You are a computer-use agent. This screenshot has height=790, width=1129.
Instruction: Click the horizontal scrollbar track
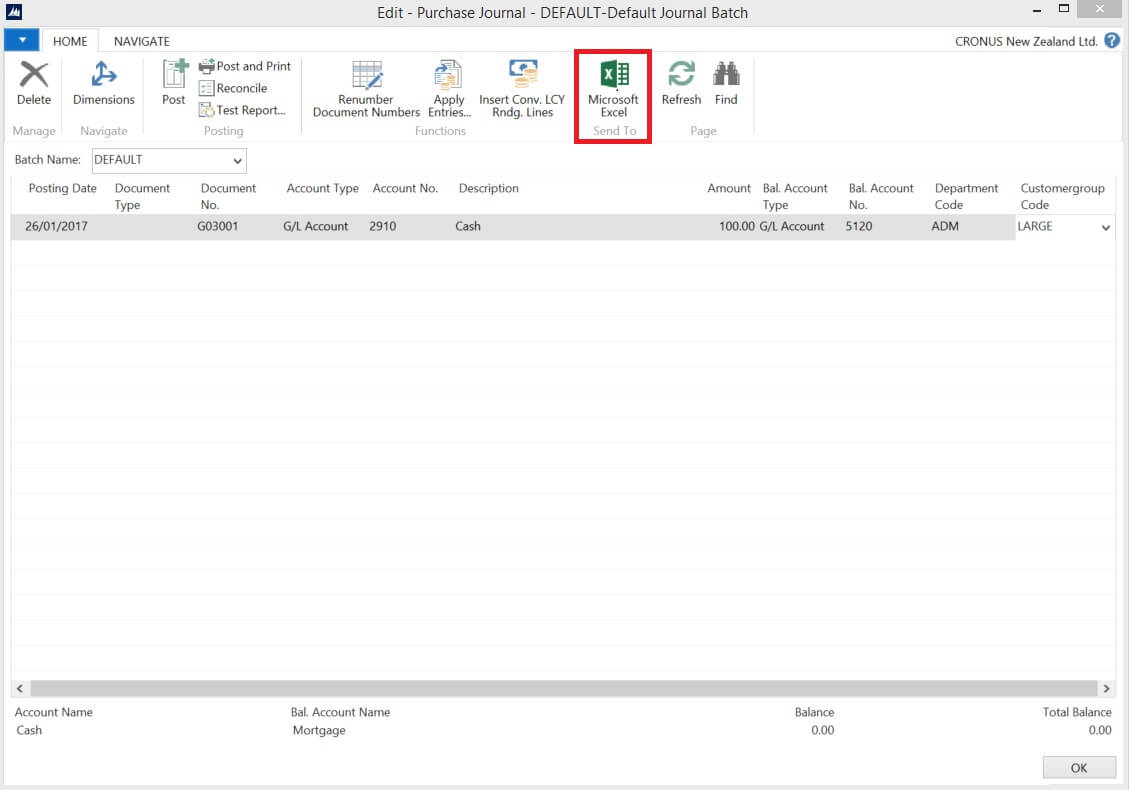point(563,688)
